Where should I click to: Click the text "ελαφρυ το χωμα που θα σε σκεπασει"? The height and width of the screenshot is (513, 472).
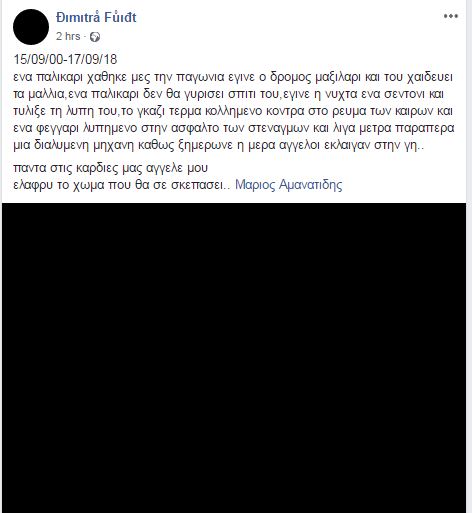[x=118, y=185]
